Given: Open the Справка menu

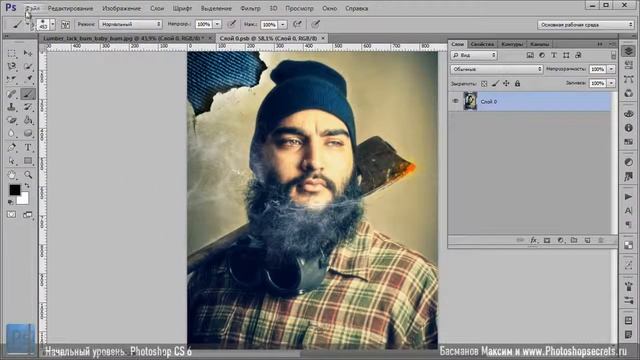Looking at the screenshot, I should 356,8.
